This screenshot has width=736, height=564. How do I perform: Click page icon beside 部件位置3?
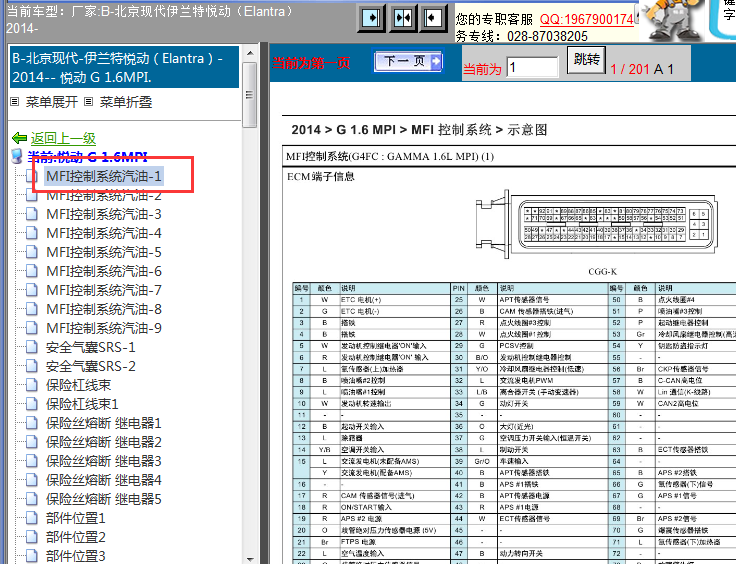pyautogui.click(x=32, y=556)
